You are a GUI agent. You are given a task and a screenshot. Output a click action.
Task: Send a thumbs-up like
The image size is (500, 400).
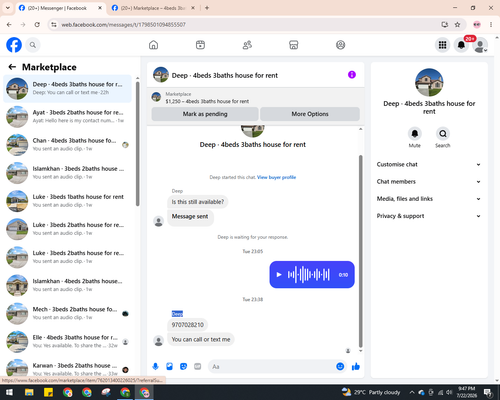(x=356, y=367)
